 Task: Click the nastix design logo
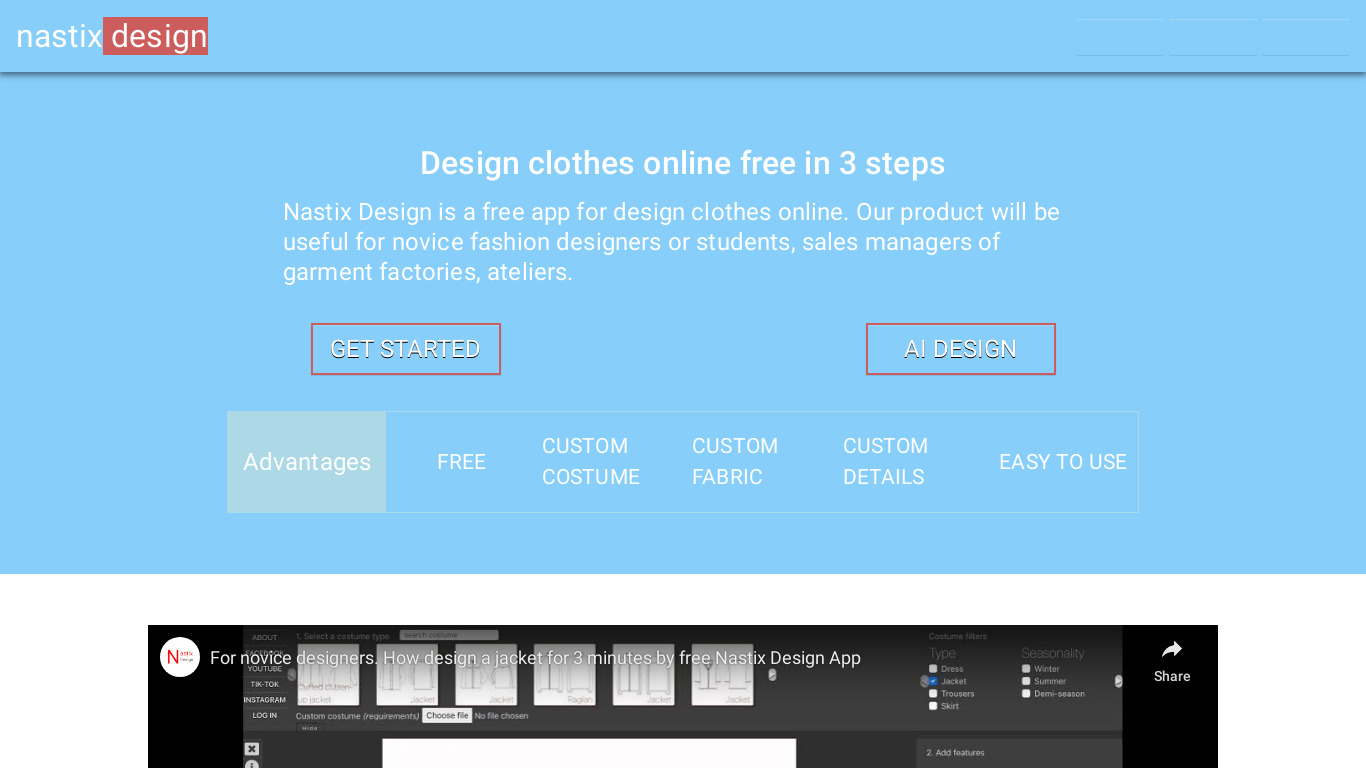112,37
